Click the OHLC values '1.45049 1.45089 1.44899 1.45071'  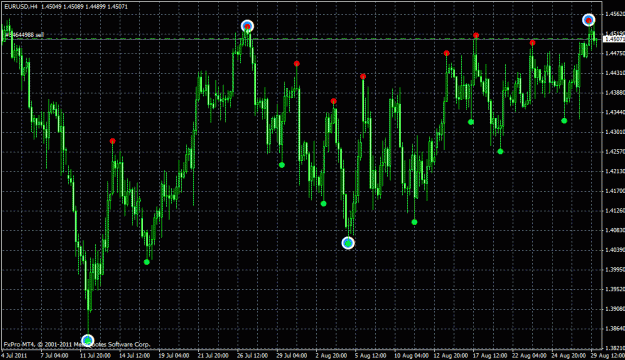click(85, 7)
